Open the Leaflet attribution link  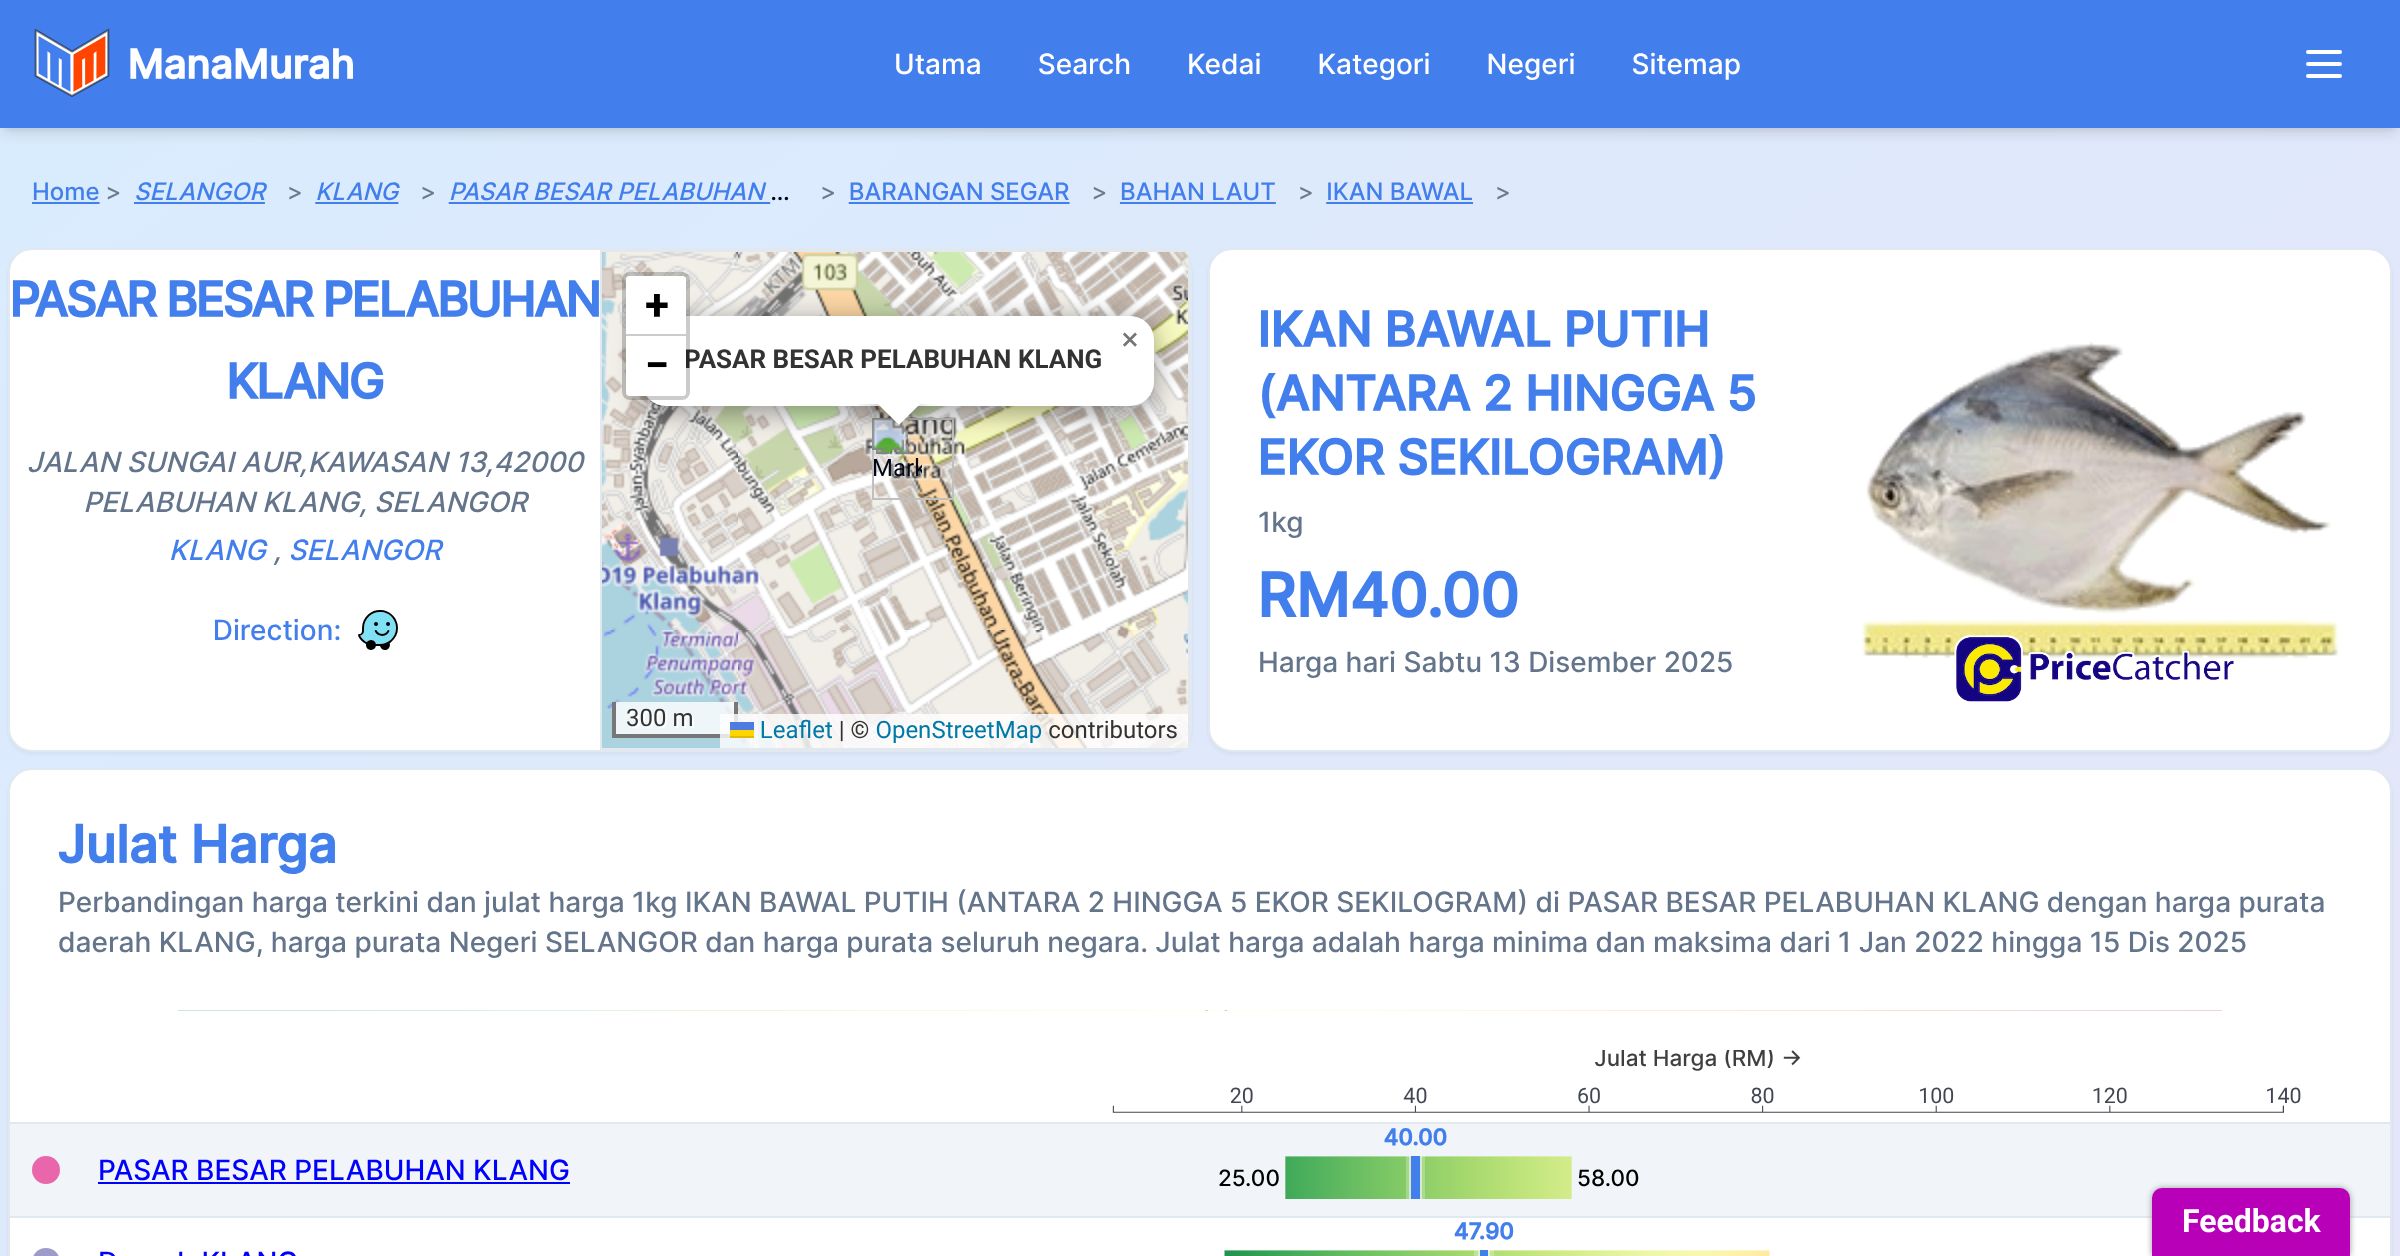click(795, 730)
